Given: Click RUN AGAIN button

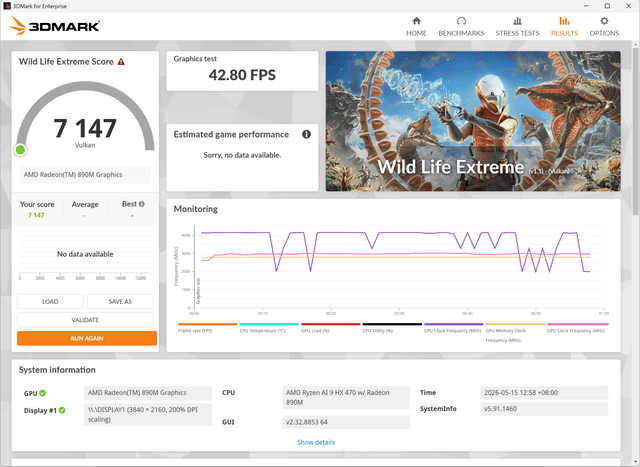Looking at the screenshot, I should [x=87, y=338].
